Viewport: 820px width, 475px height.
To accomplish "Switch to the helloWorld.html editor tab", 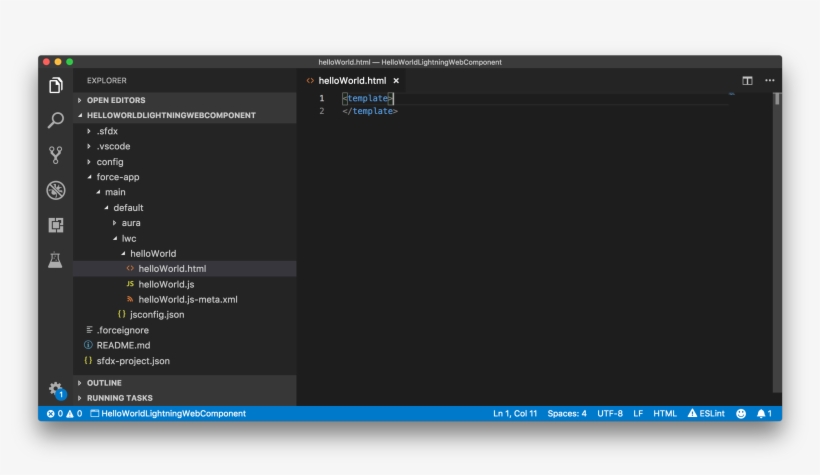I will pyautogui.click(x=352, y=81).
